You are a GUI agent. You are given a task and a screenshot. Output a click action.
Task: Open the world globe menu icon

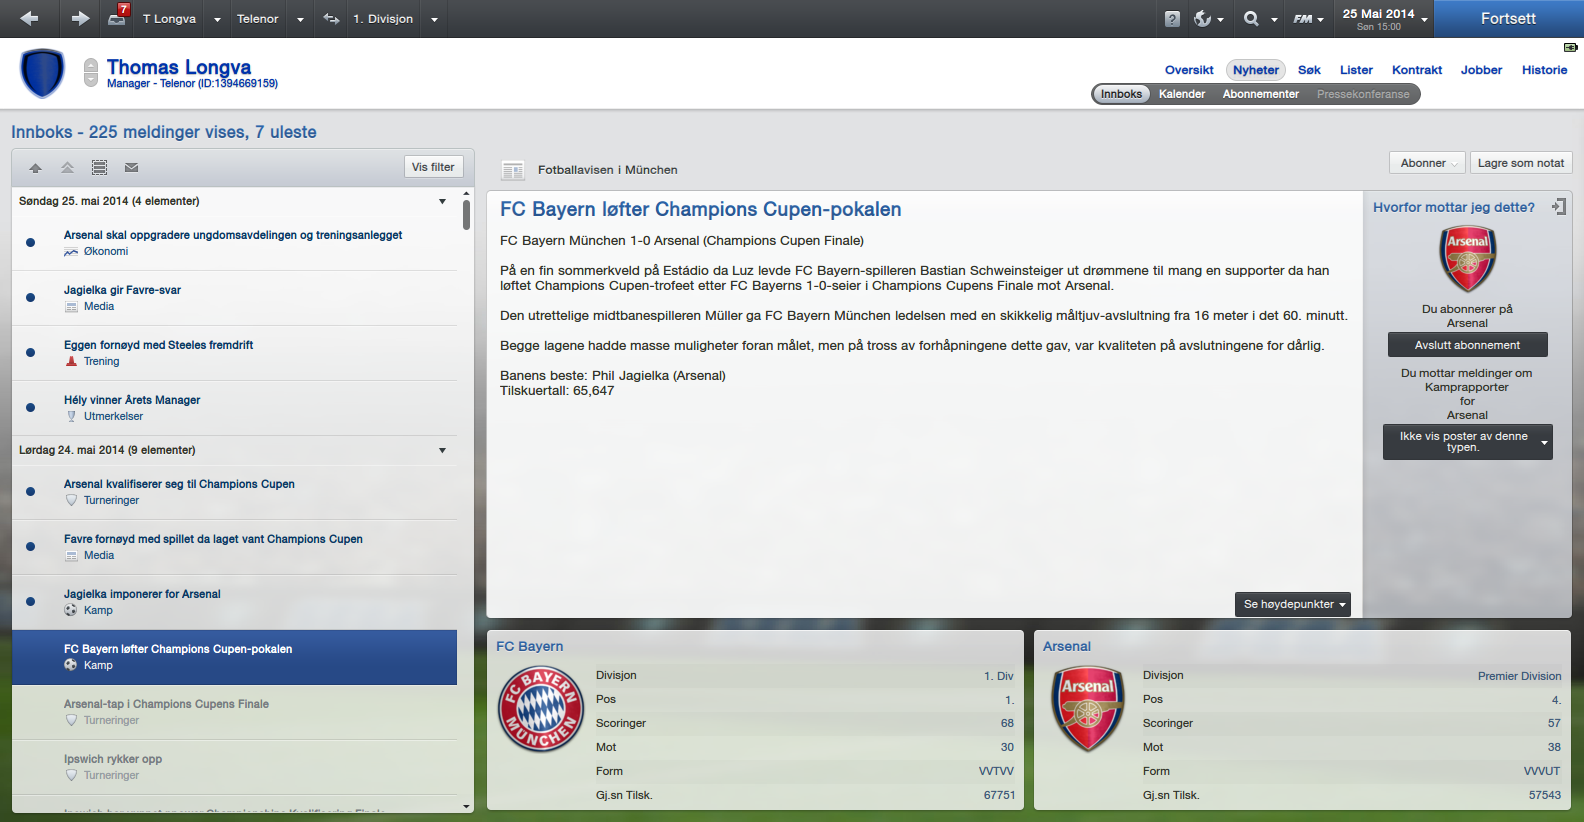1203,19
